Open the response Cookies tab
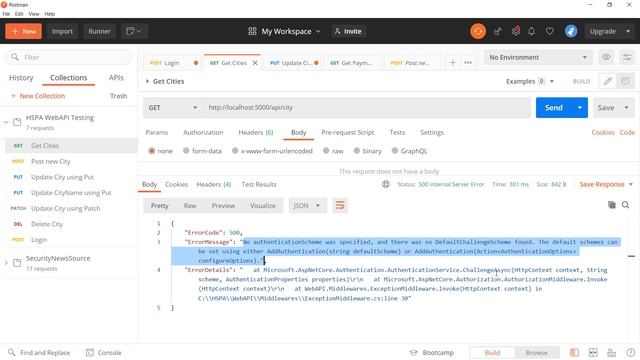This screenshot has height=360, width=640. click(x=176, y=184)
